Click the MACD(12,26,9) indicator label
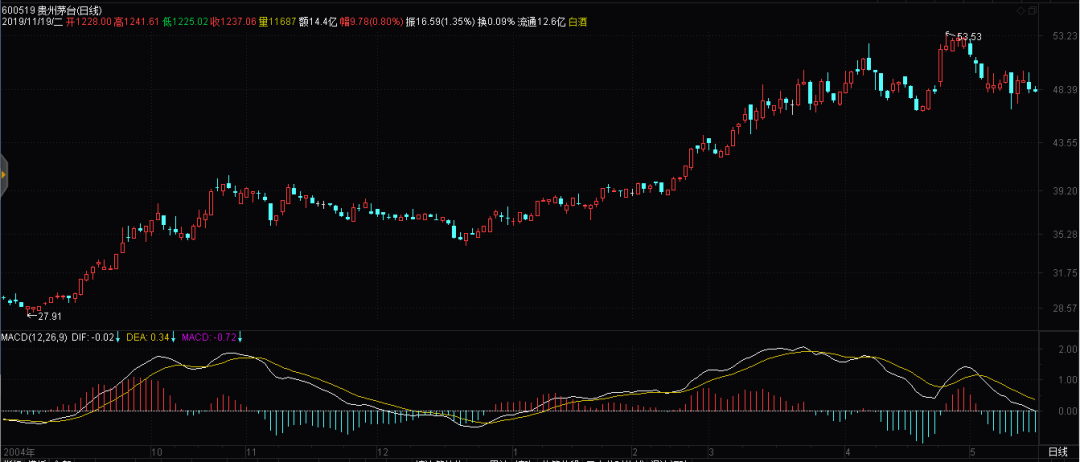 click(x=34, y=337)
